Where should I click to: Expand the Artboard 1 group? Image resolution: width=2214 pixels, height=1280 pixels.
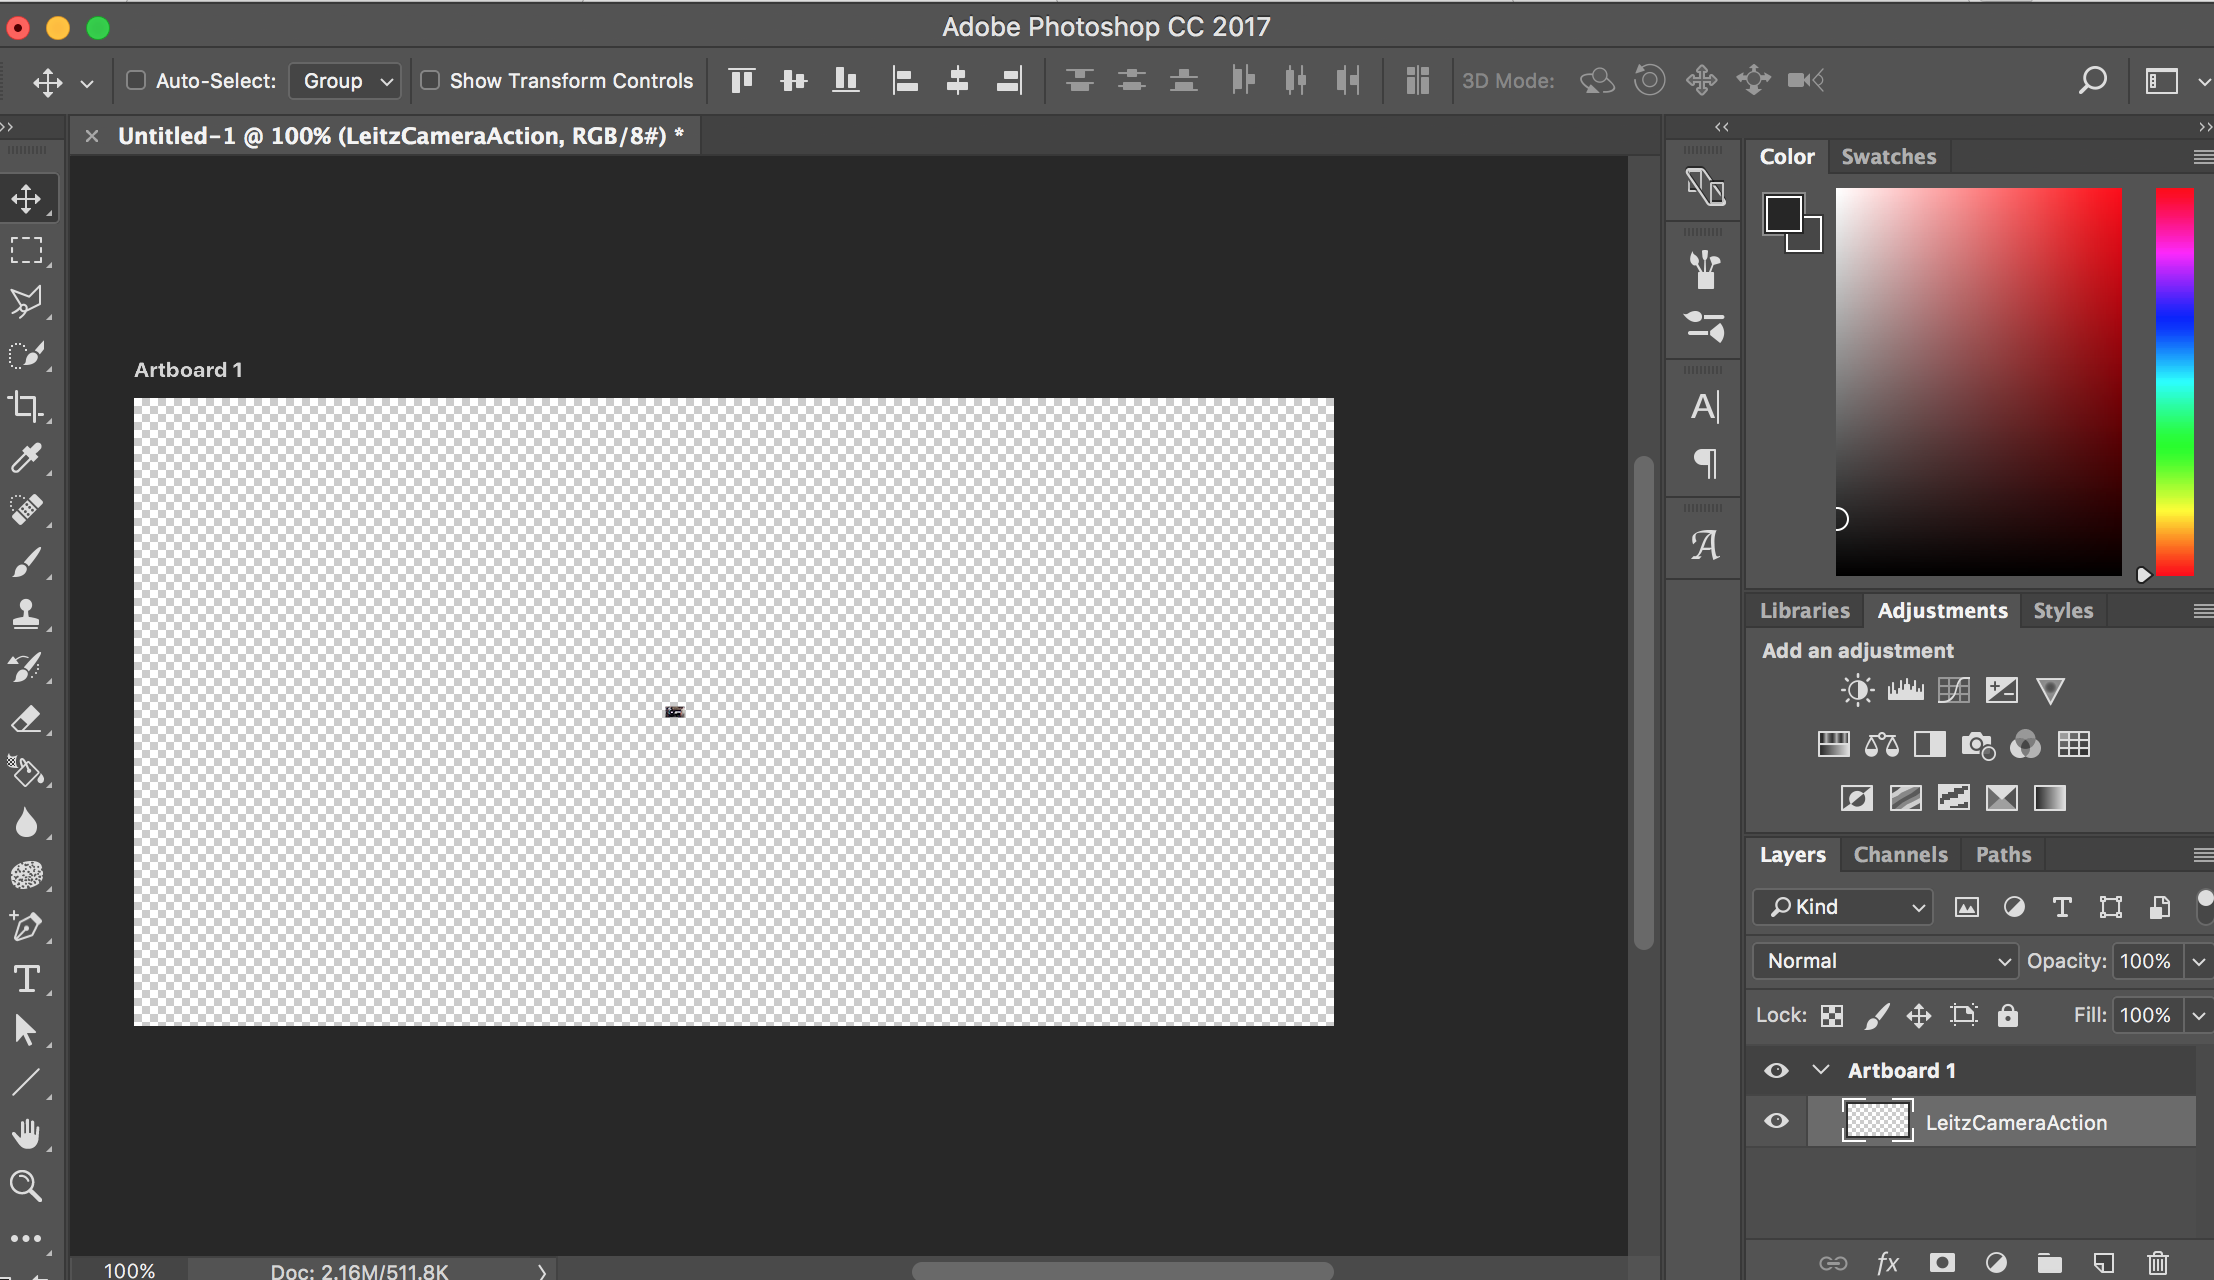coord(1815,1070)
